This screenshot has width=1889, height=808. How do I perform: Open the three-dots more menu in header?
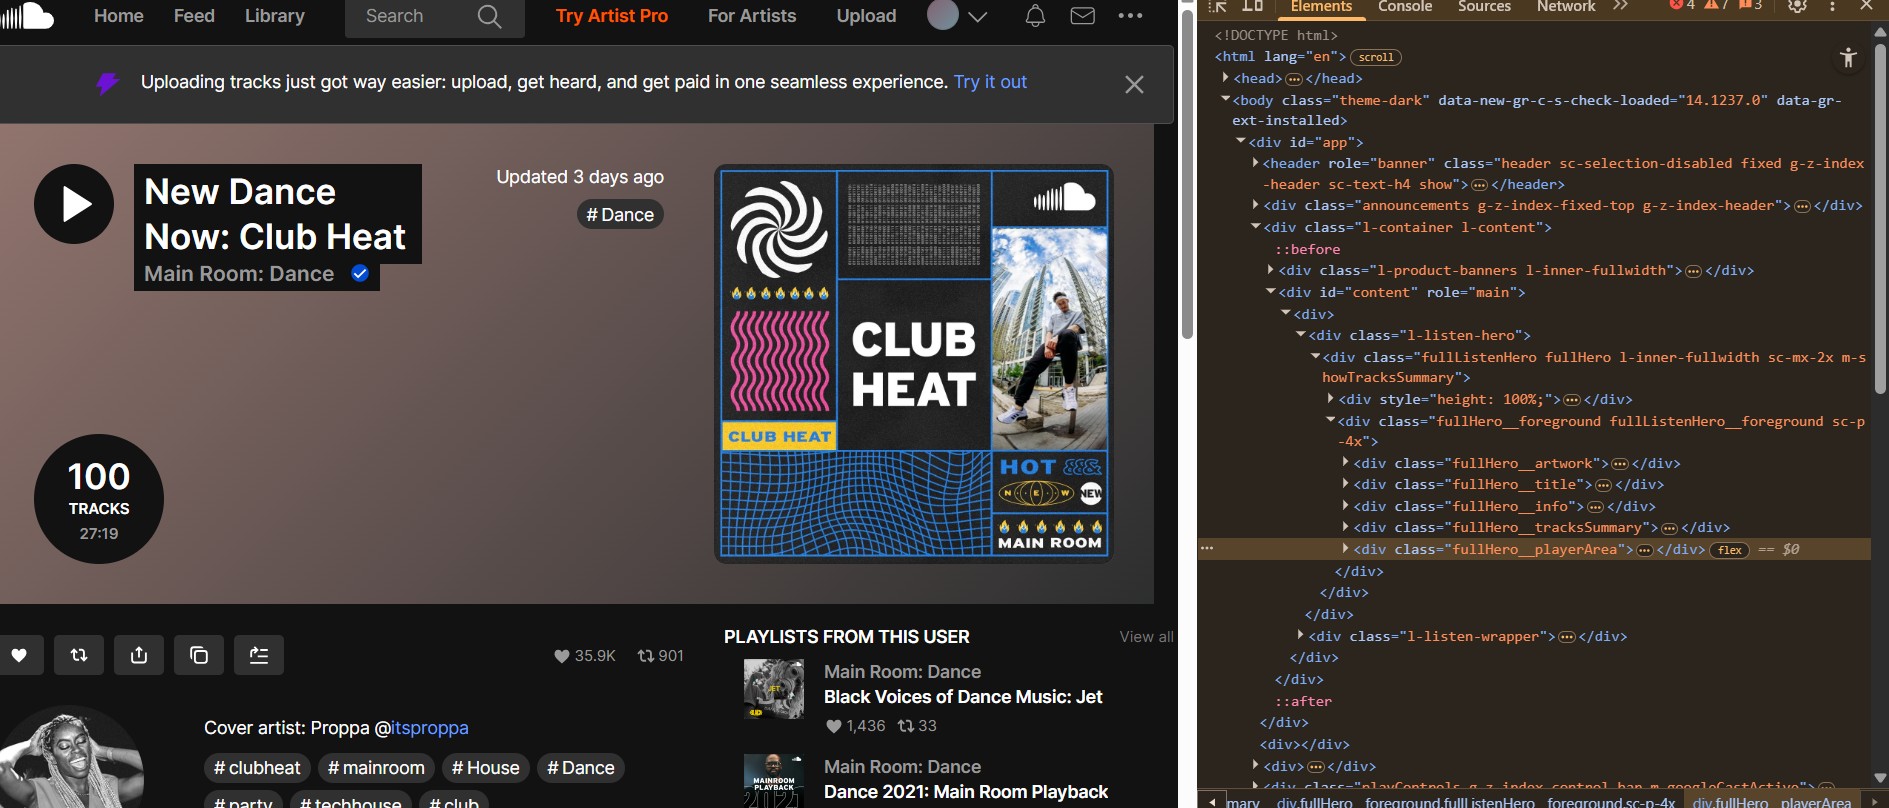click(x=1130, y=16)
